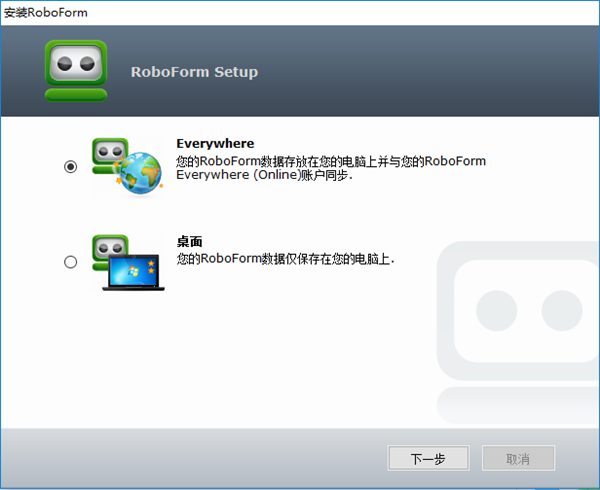Click the bold 桌面 option label
Viewport: 600px width, 490px height.
[190, 241]
